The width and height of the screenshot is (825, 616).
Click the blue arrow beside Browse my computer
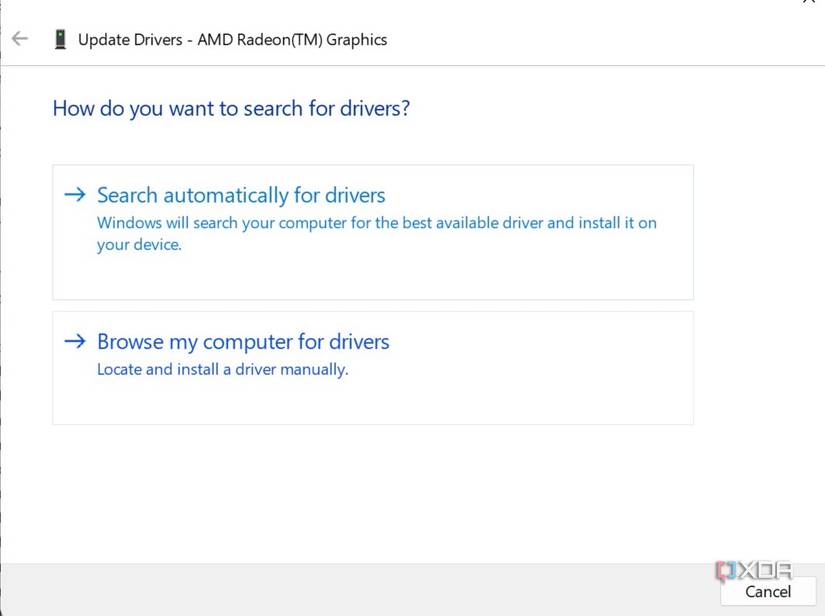click(75, 341)
